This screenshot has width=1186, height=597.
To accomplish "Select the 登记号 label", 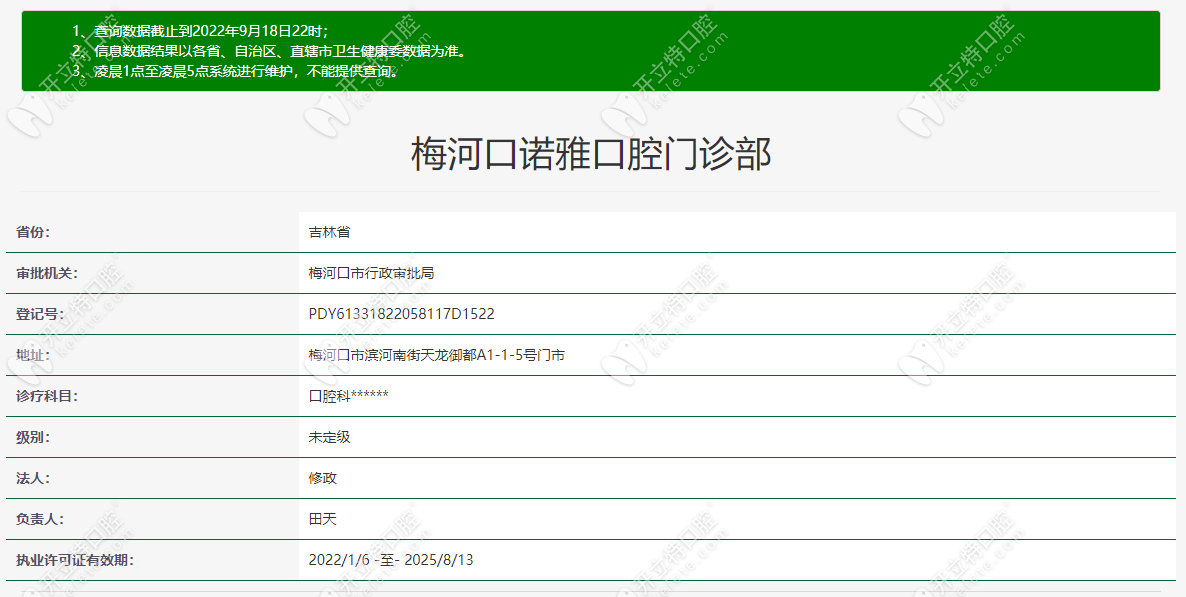I will pyautogui.click(x=40, y=314).
